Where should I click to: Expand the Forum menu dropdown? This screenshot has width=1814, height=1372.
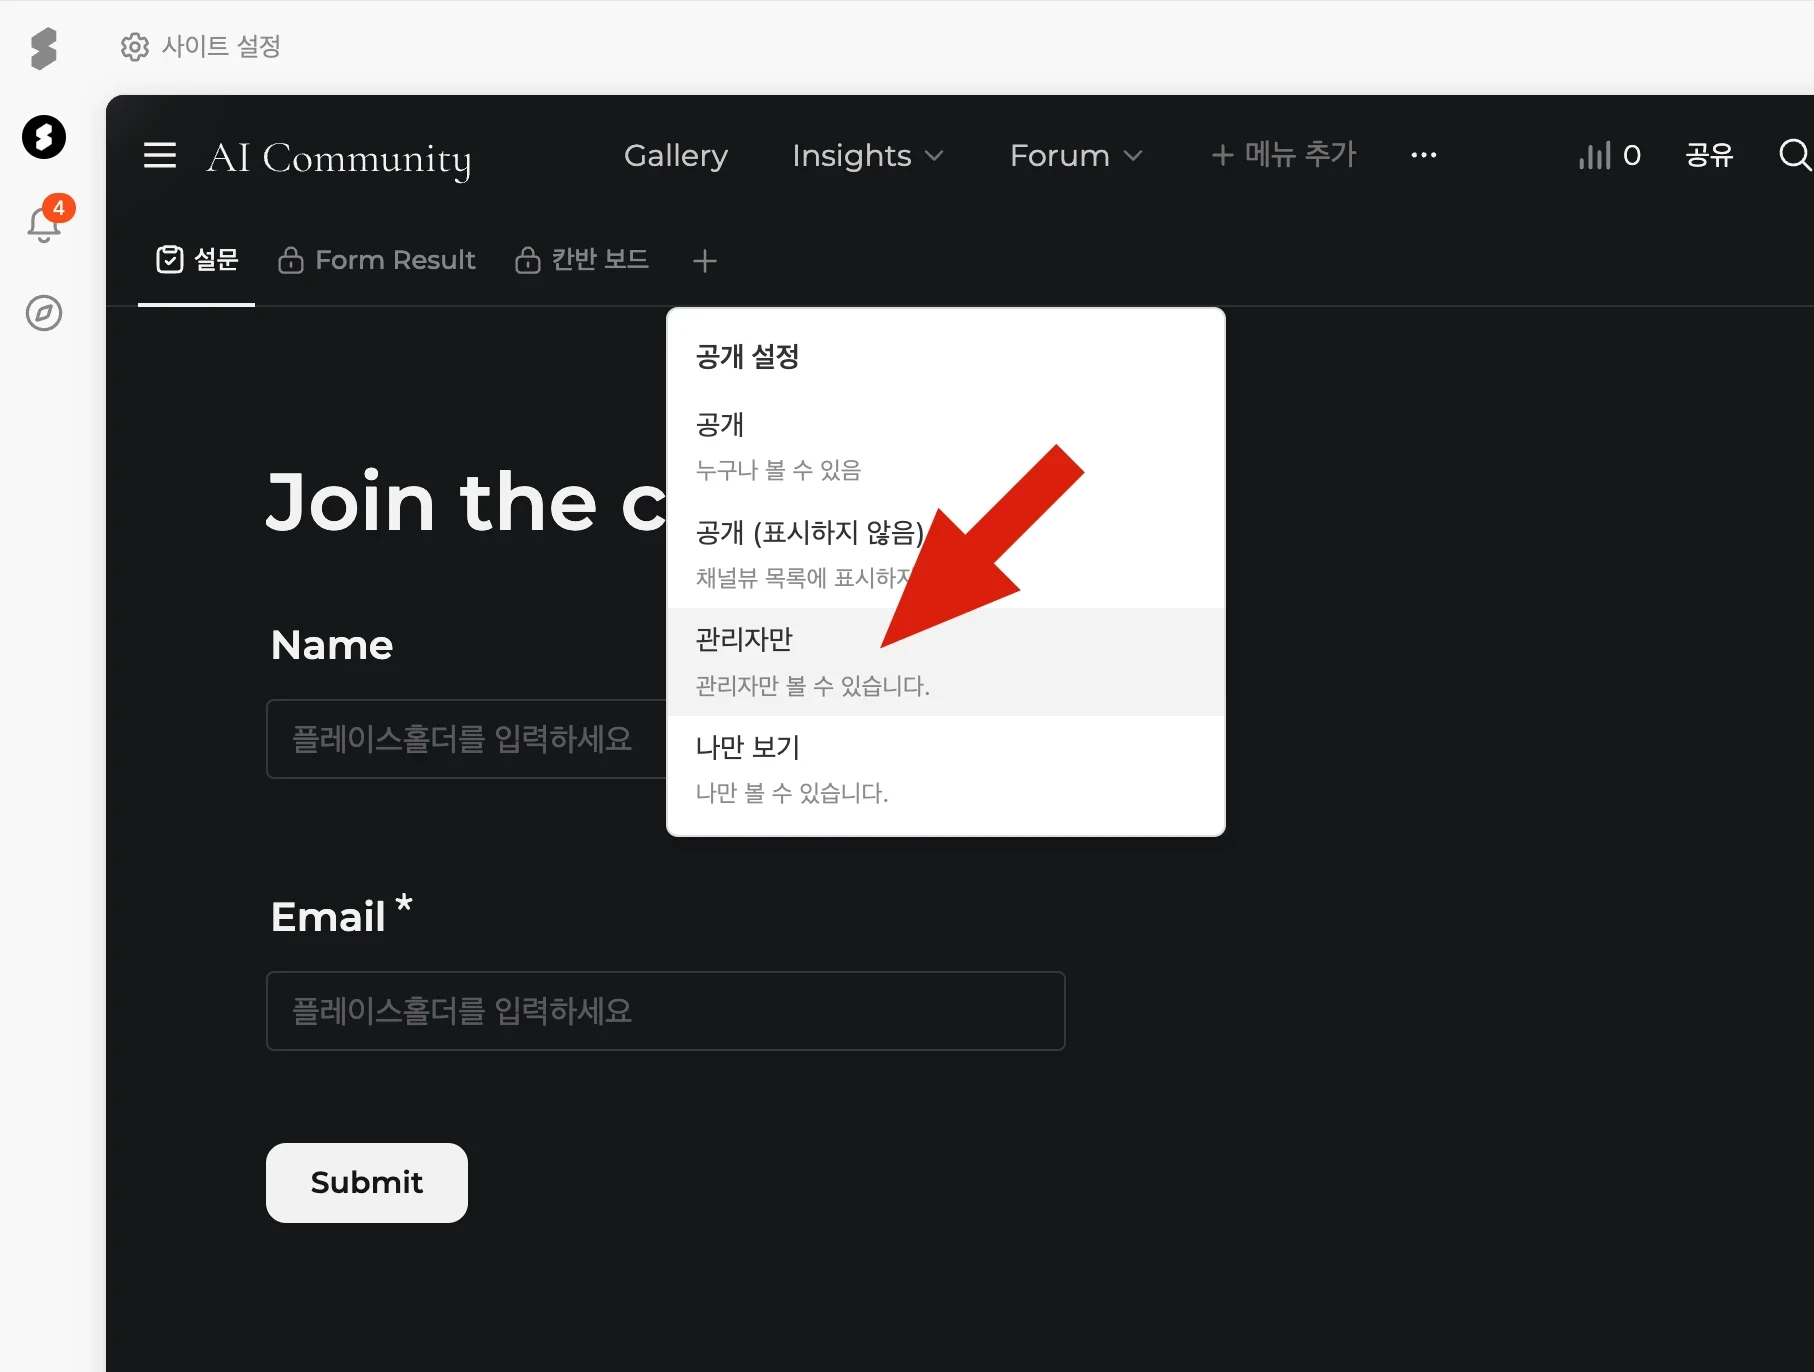[x=1075, y=156]
